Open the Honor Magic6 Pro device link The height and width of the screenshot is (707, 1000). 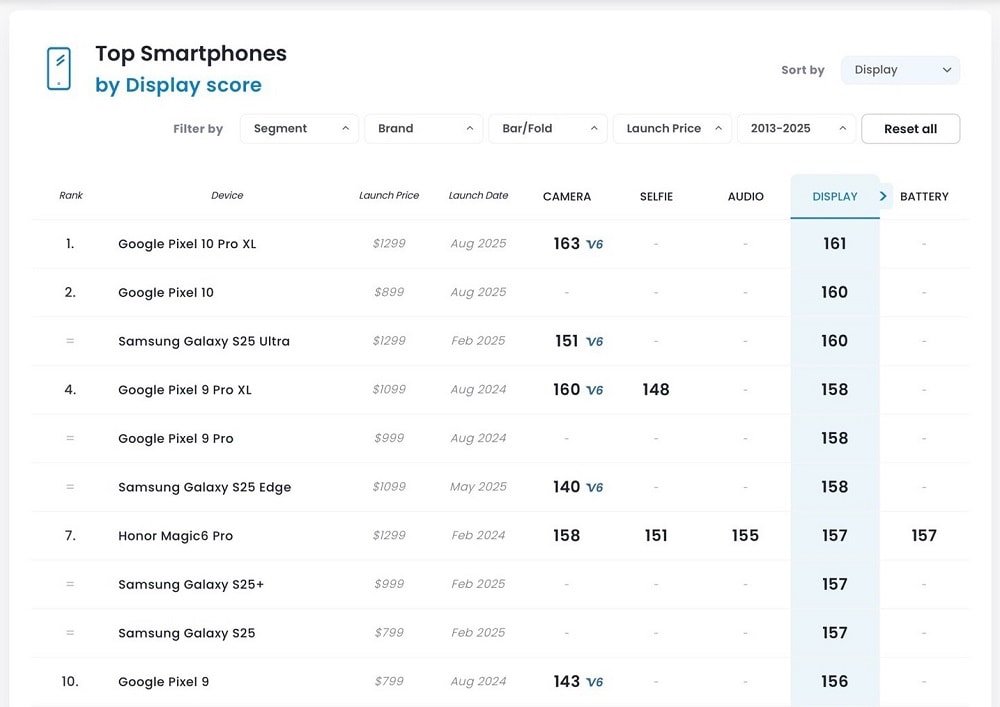tap(175, 536)
